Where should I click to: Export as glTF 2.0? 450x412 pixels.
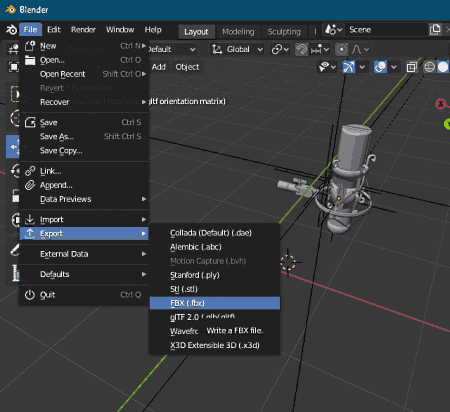click(215, 317)
